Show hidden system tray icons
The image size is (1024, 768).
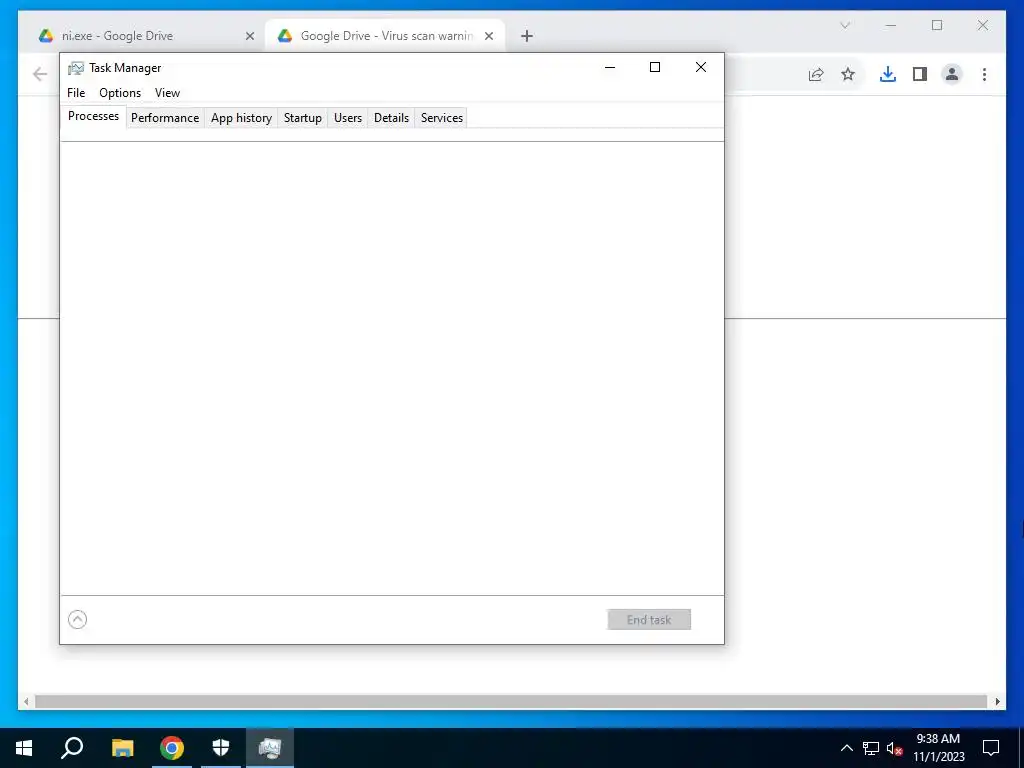click(x=846, y=748)
